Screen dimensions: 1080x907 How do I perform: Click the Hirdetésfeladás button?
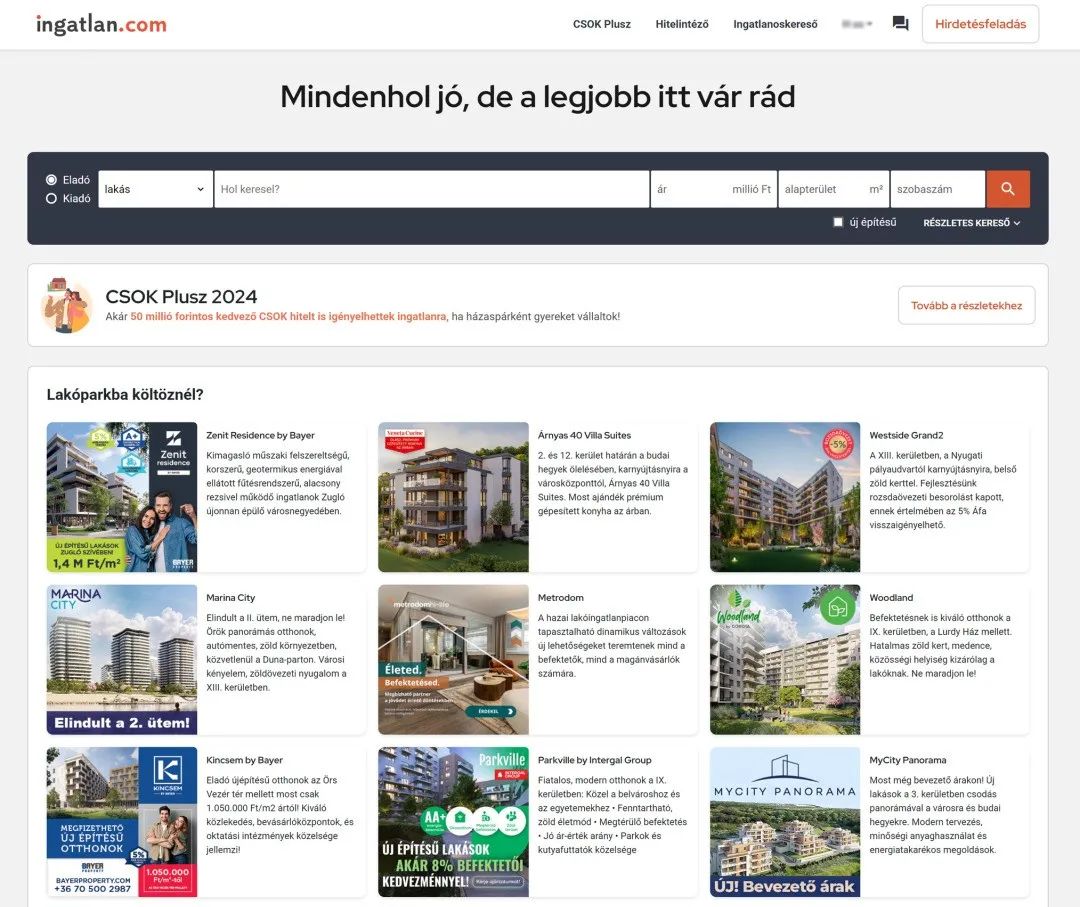pos(980,24)
